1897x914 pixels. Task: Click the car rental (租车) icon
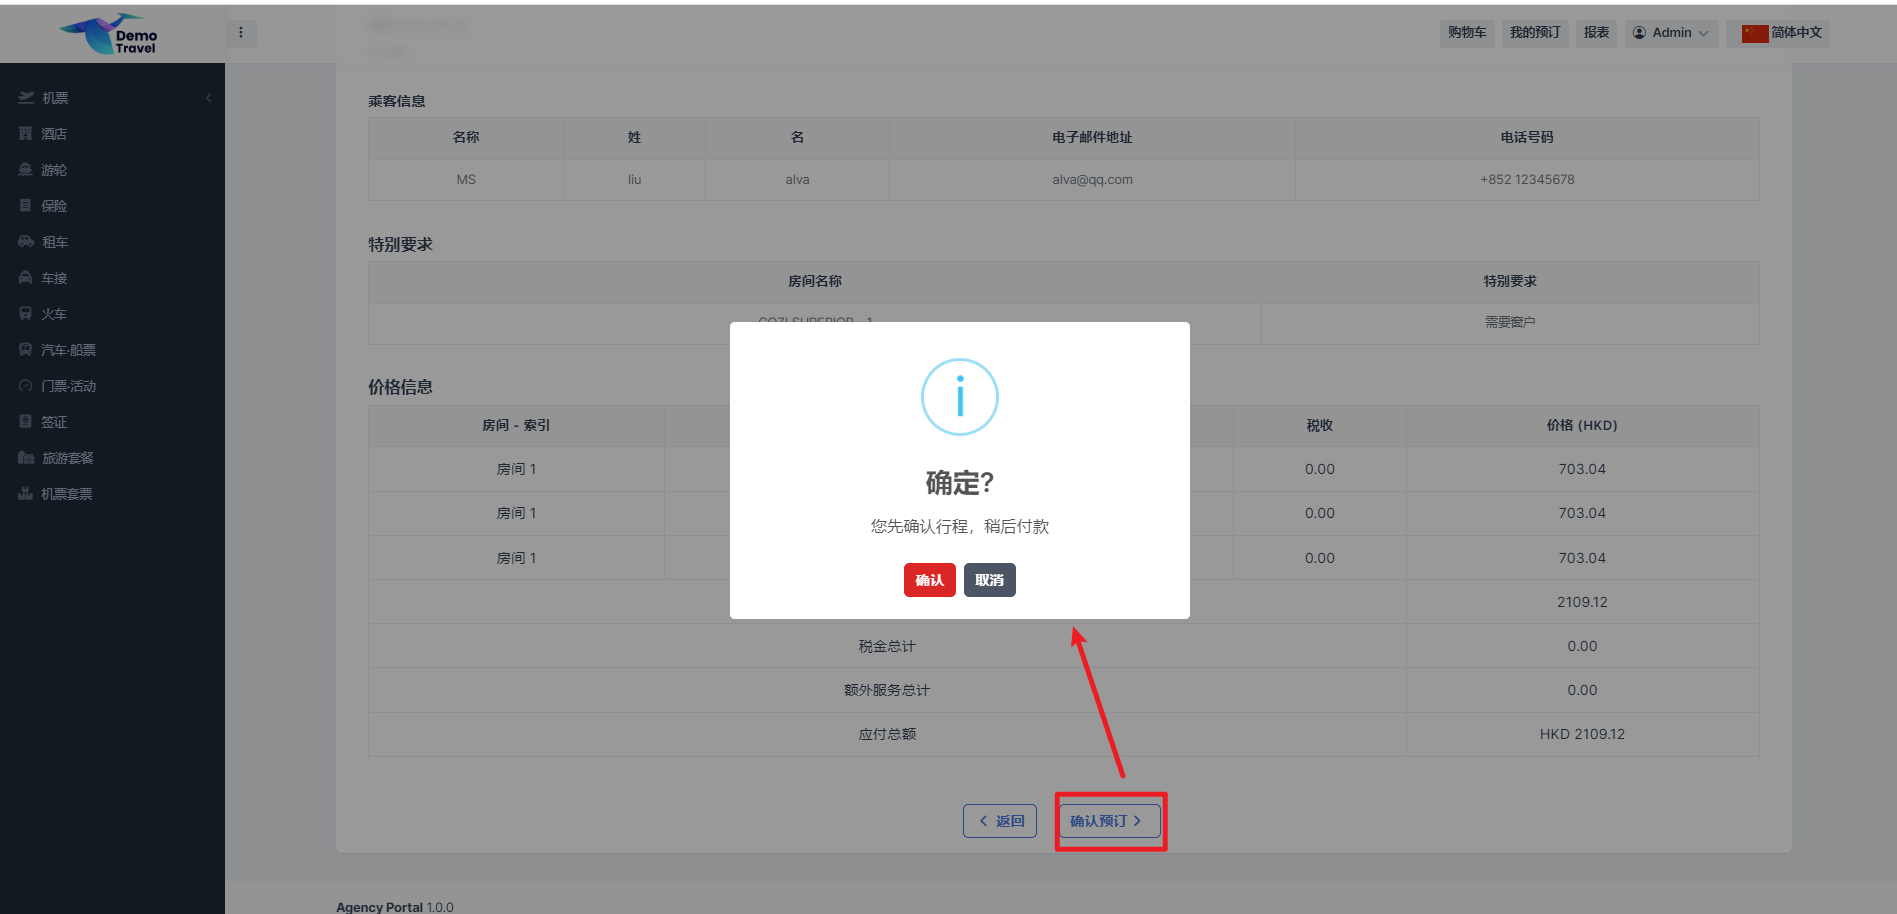coord(26,242)
